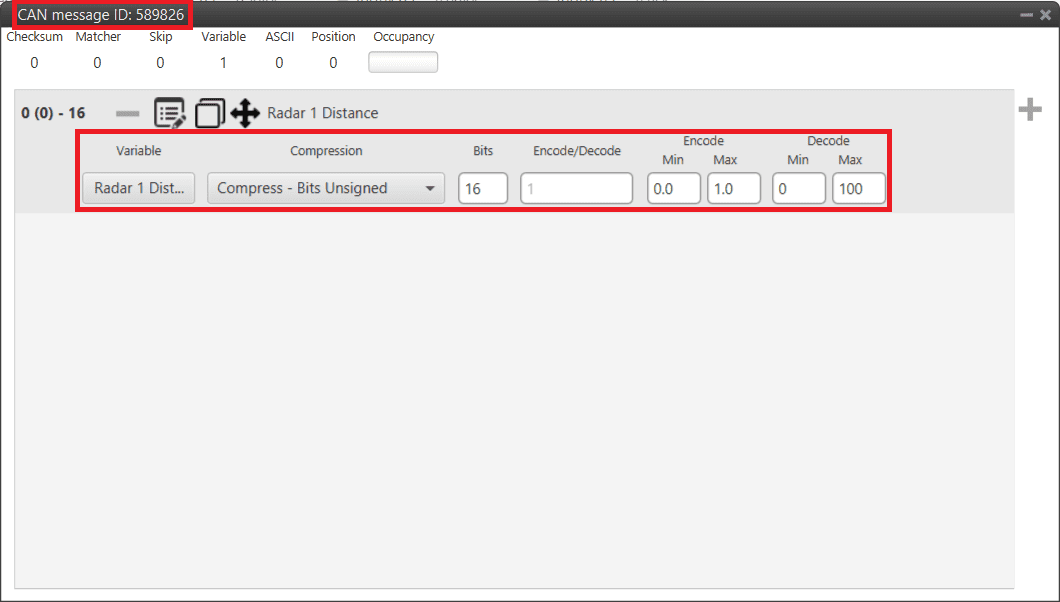
Task: Open the edit list icon with pencil
Action: pos(170,113)
